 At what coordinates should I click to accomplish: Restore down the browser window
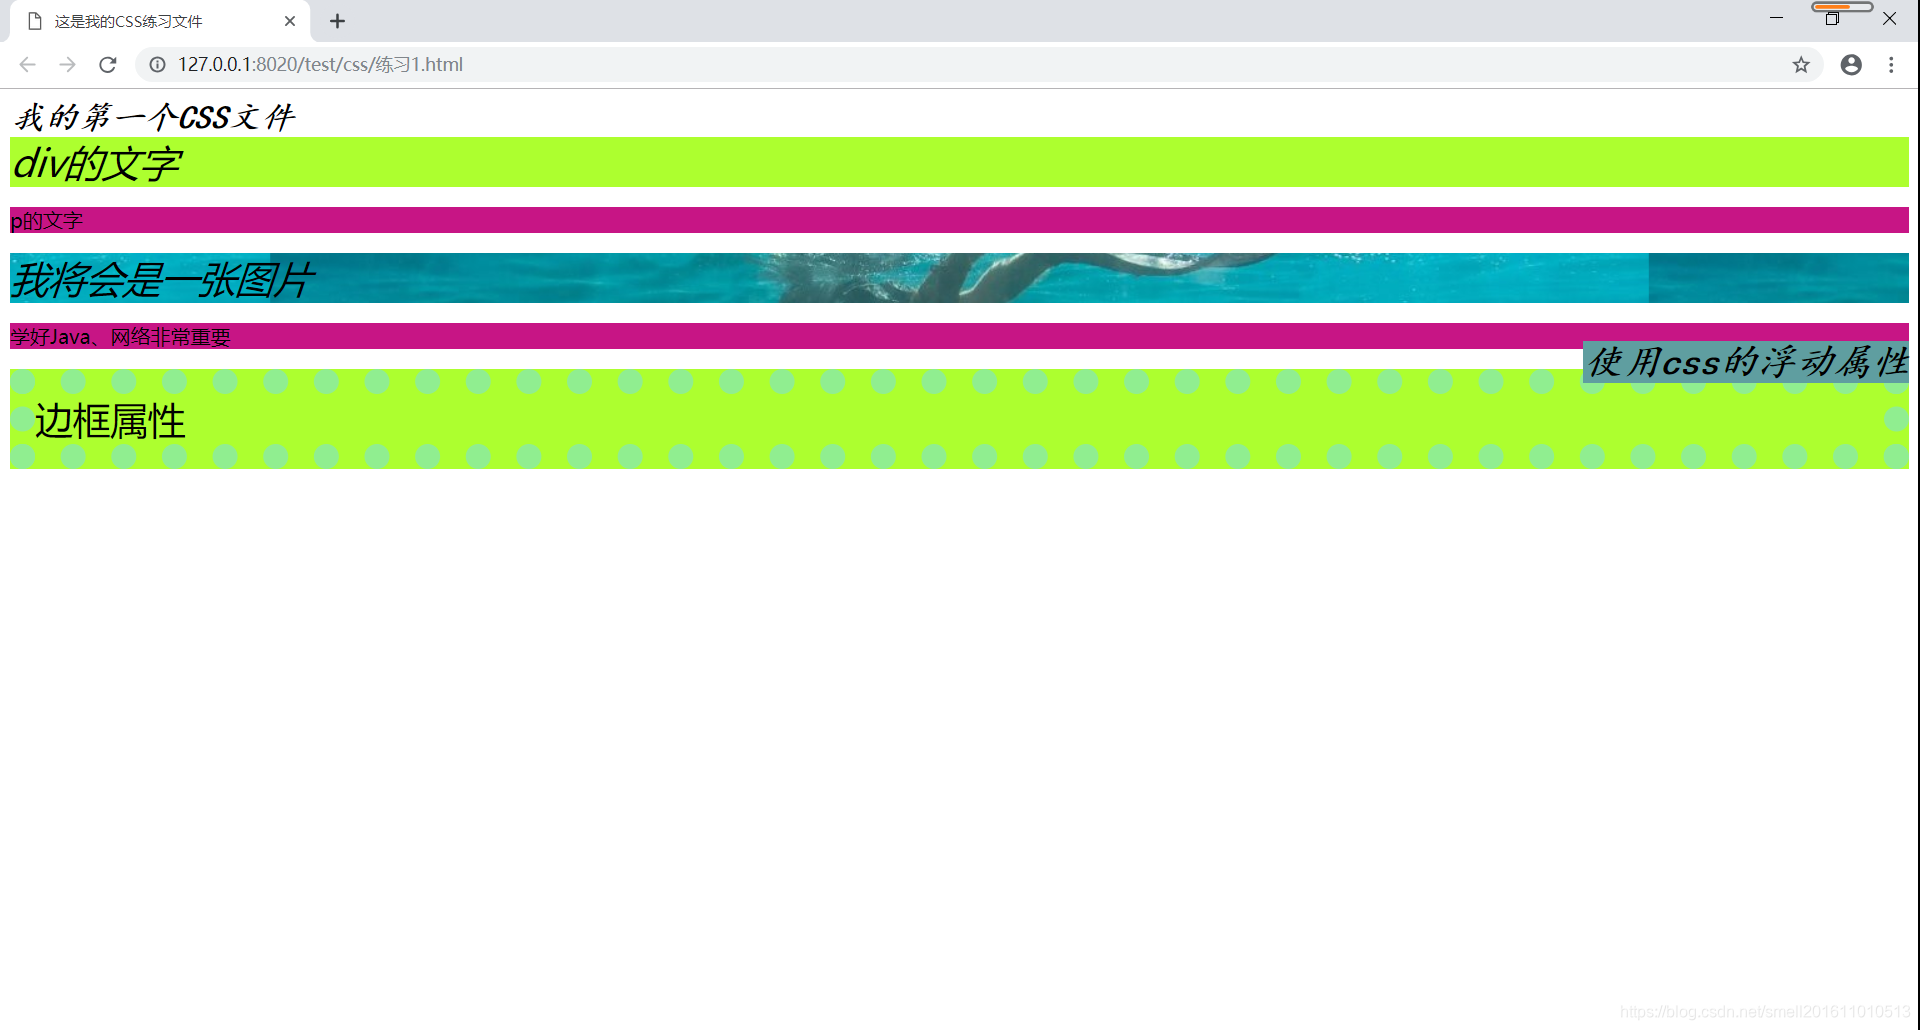pyautogui.click(x=1832, y=18)
